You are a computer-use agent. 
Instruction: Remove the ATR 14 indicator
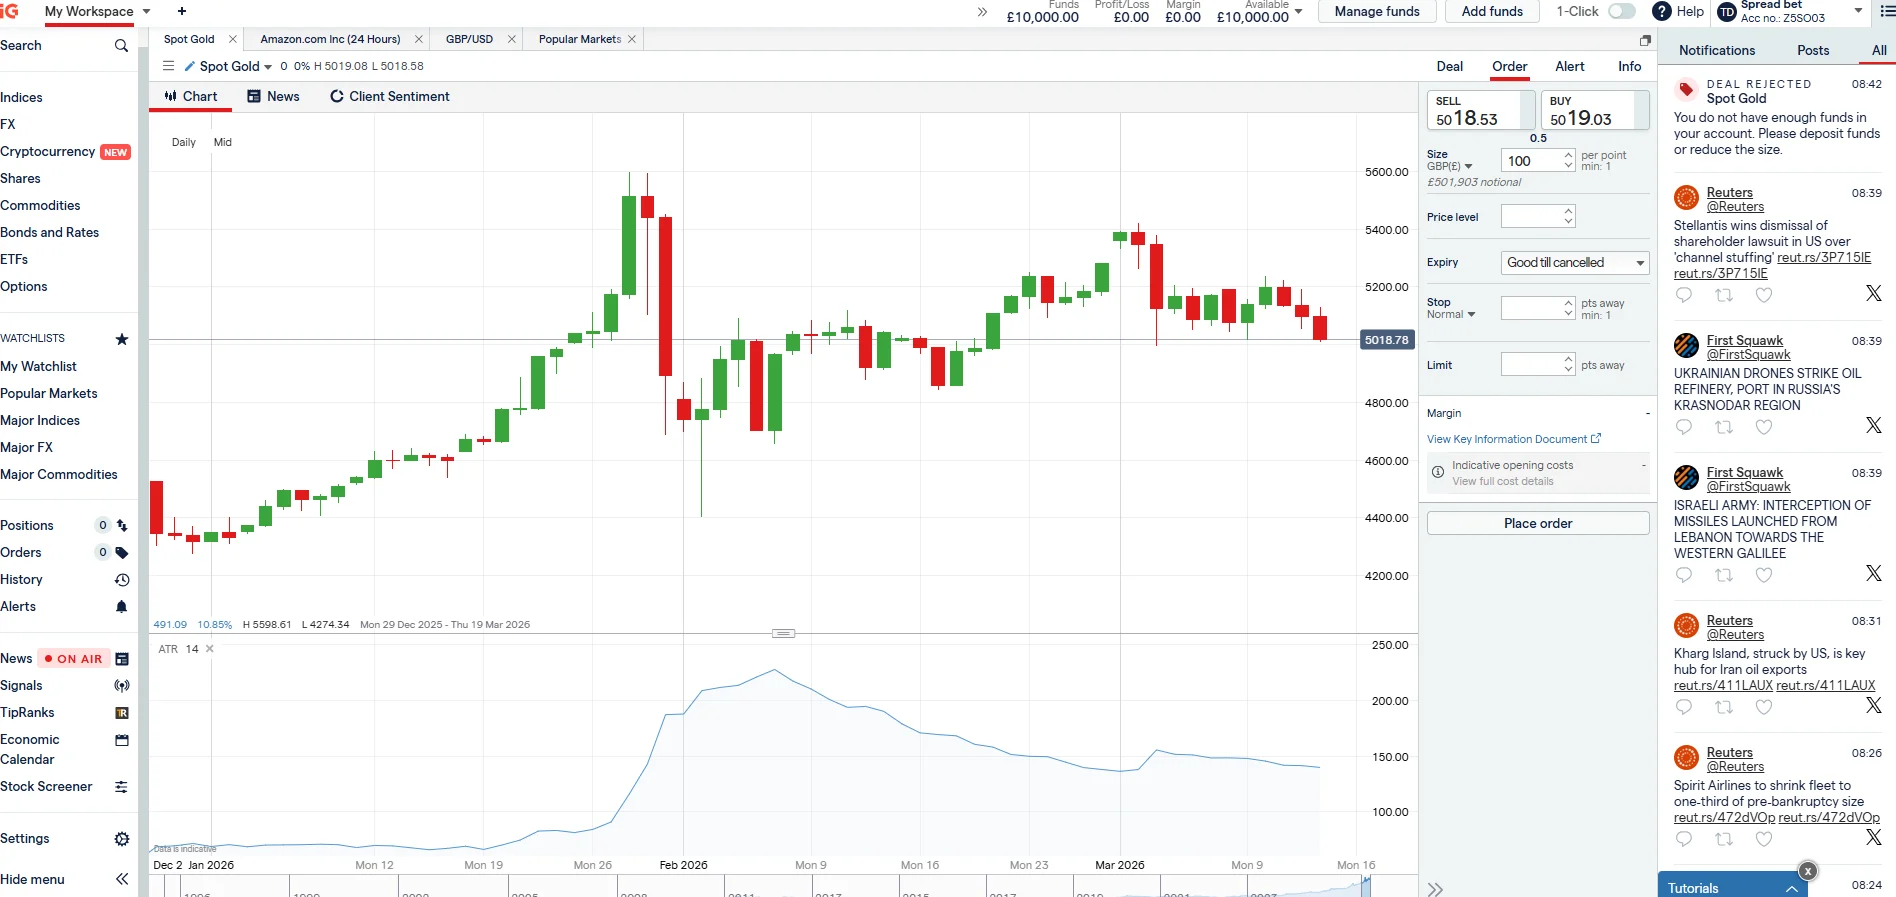tap(210, 649)
